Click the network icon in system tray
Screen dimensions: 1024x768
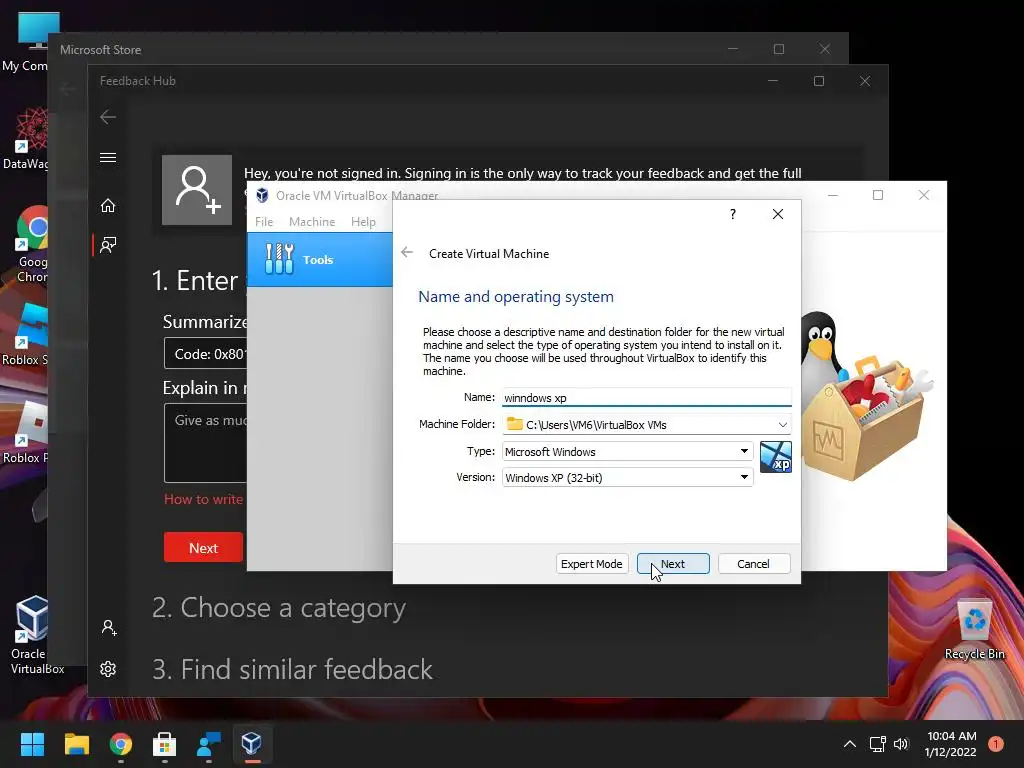coord(878,743)
